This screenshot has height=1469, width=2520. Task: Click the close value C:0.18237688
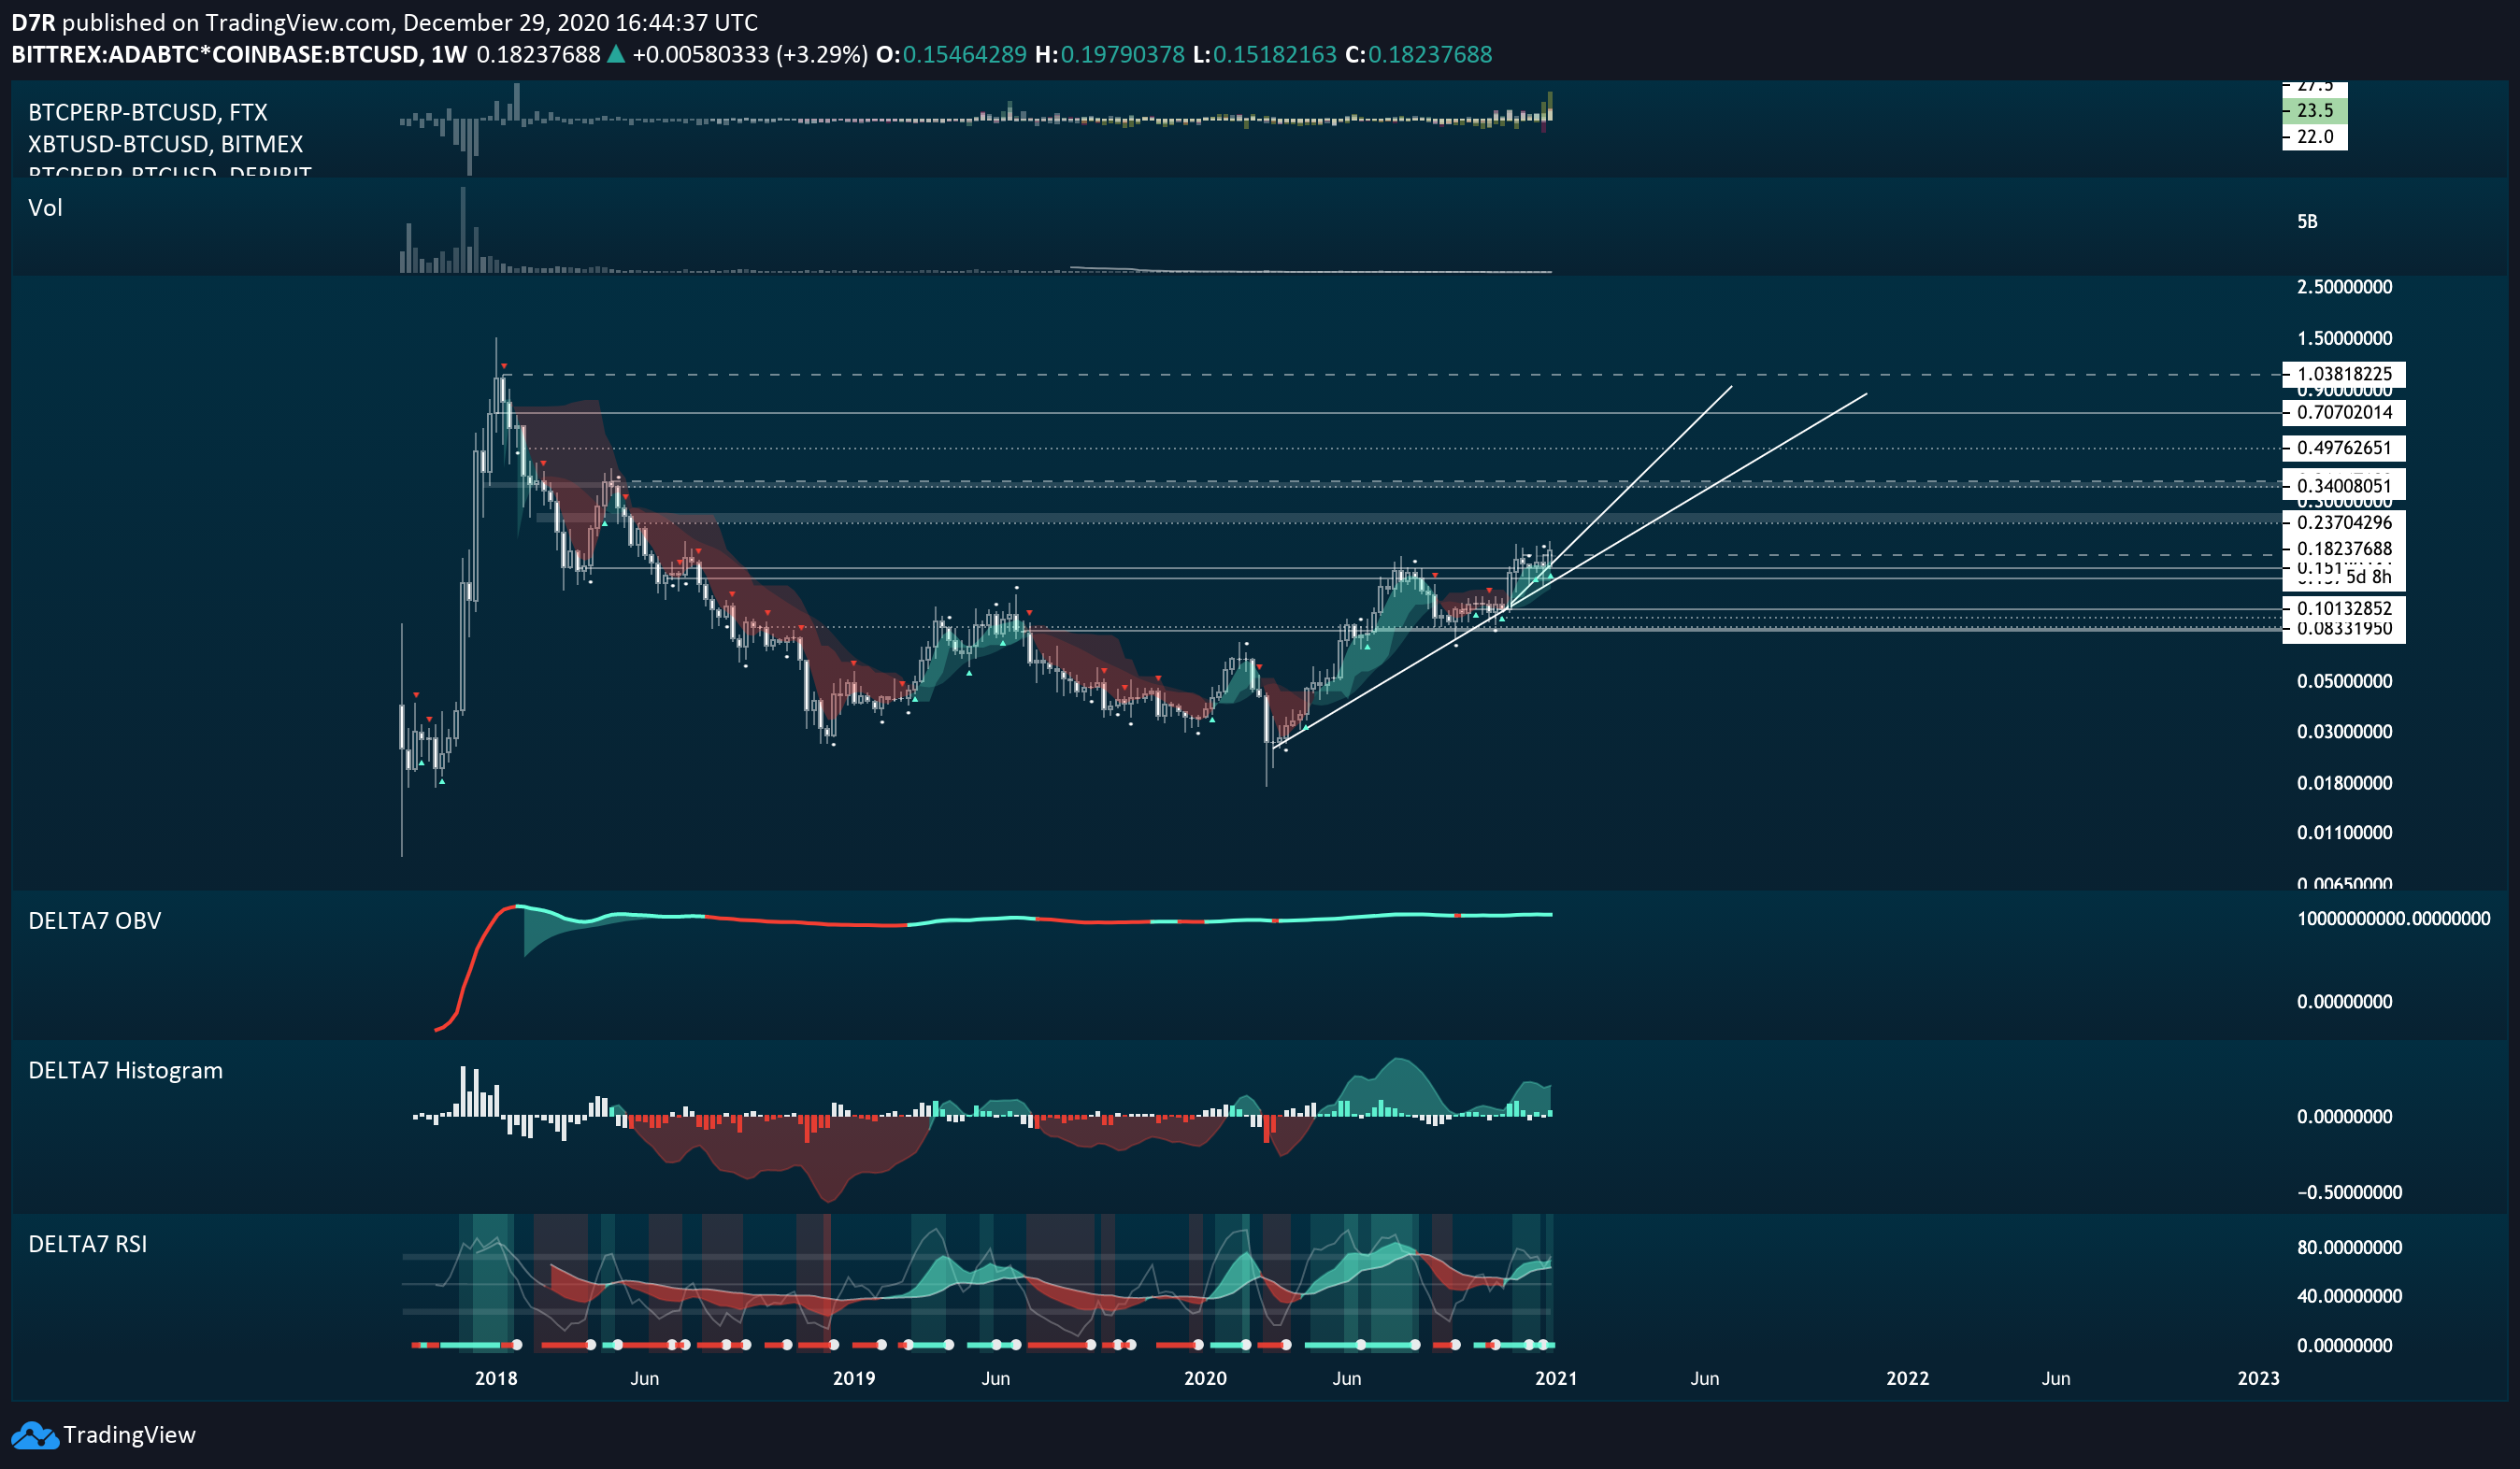(1418, 54)
